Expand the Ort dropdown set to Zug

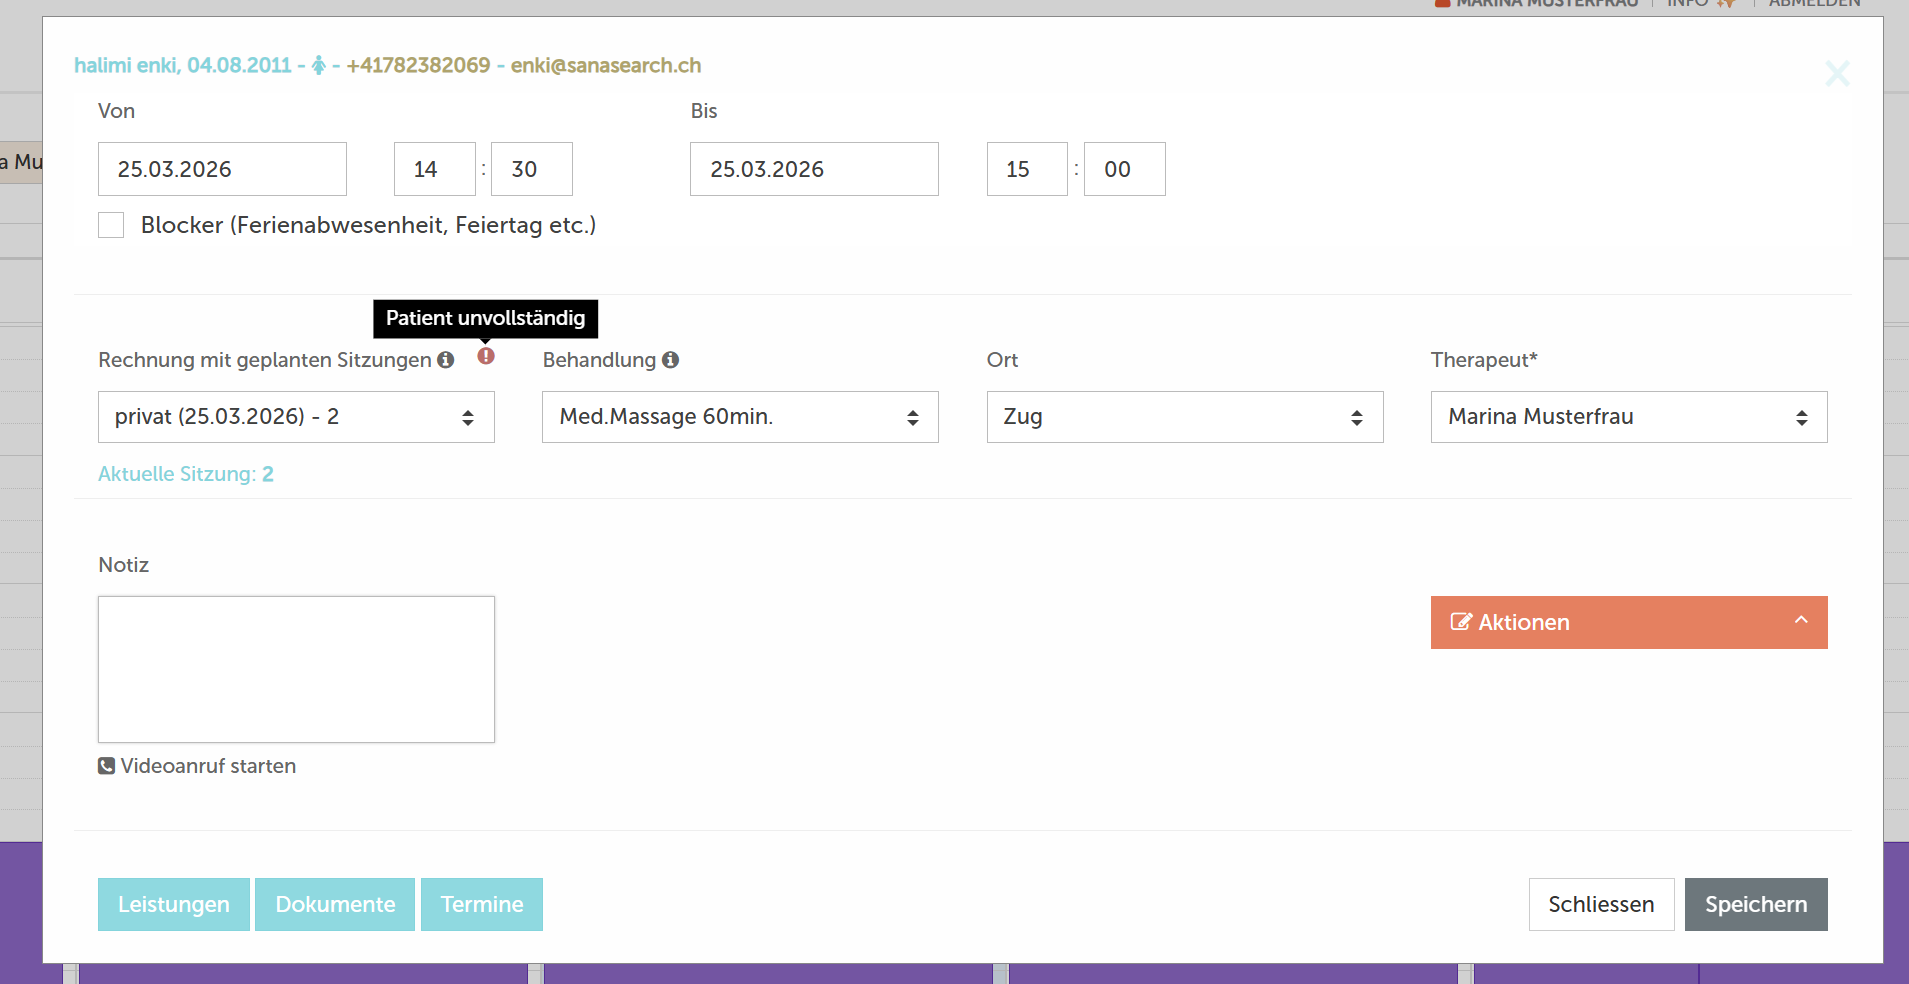1184,417
